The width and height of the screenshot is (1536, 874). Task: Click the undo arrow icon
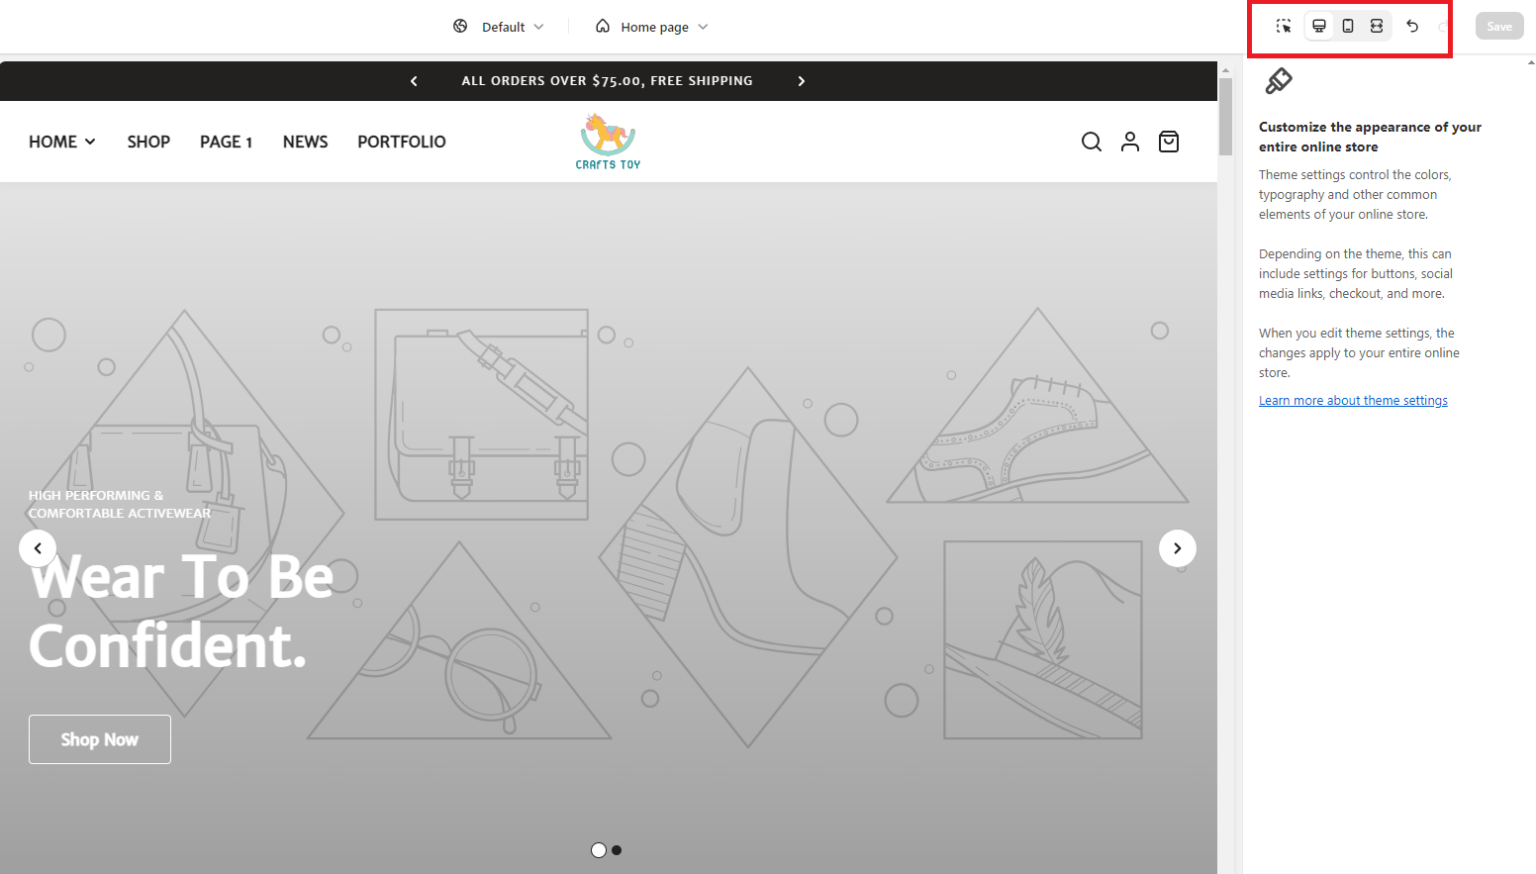click(1412, 26)
